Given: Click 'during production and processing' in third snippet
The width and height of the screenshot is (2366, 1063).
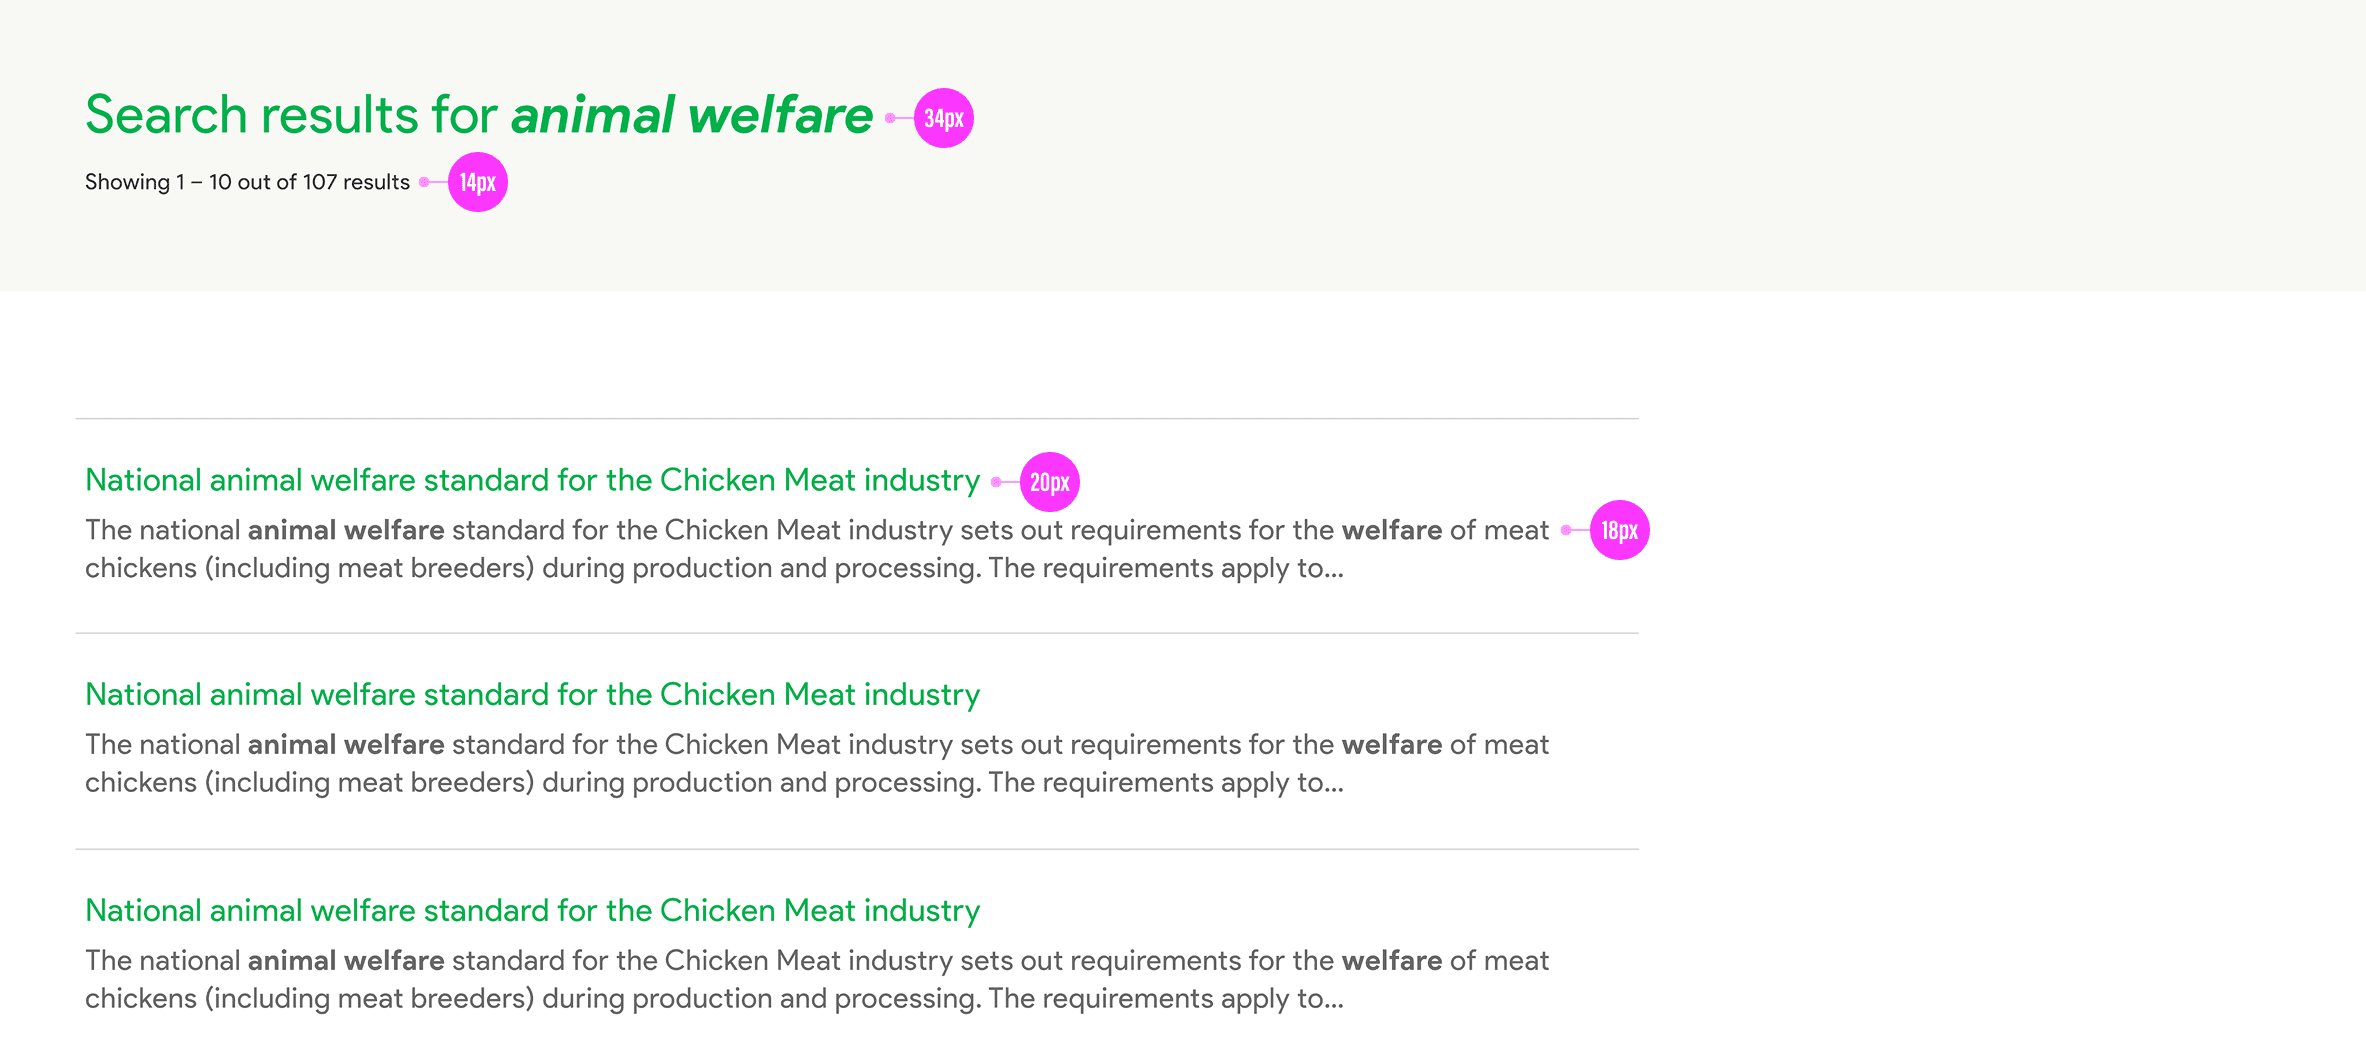Looking at the screenshot, I should 761,999.
